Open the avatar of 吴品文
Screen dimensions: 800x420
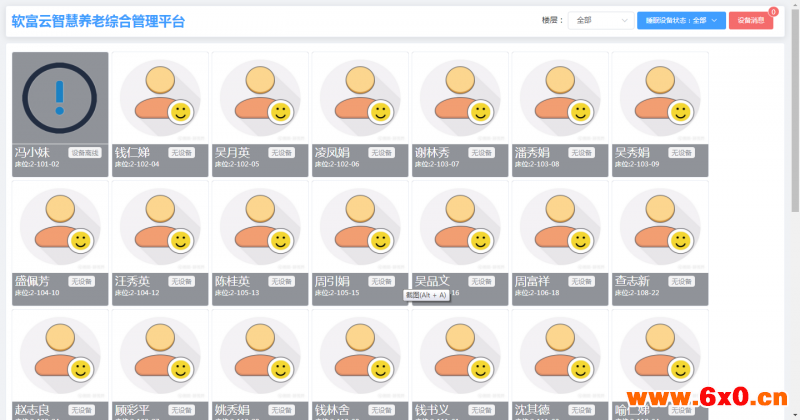[x=460, y=227]
